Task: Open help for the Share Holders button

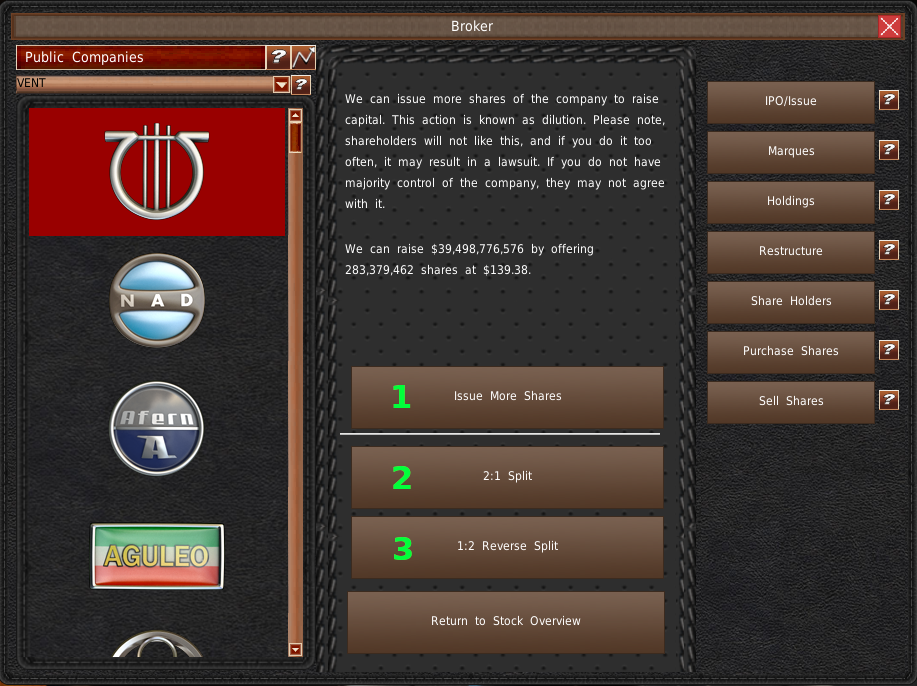Action: [x=888, y=300]
